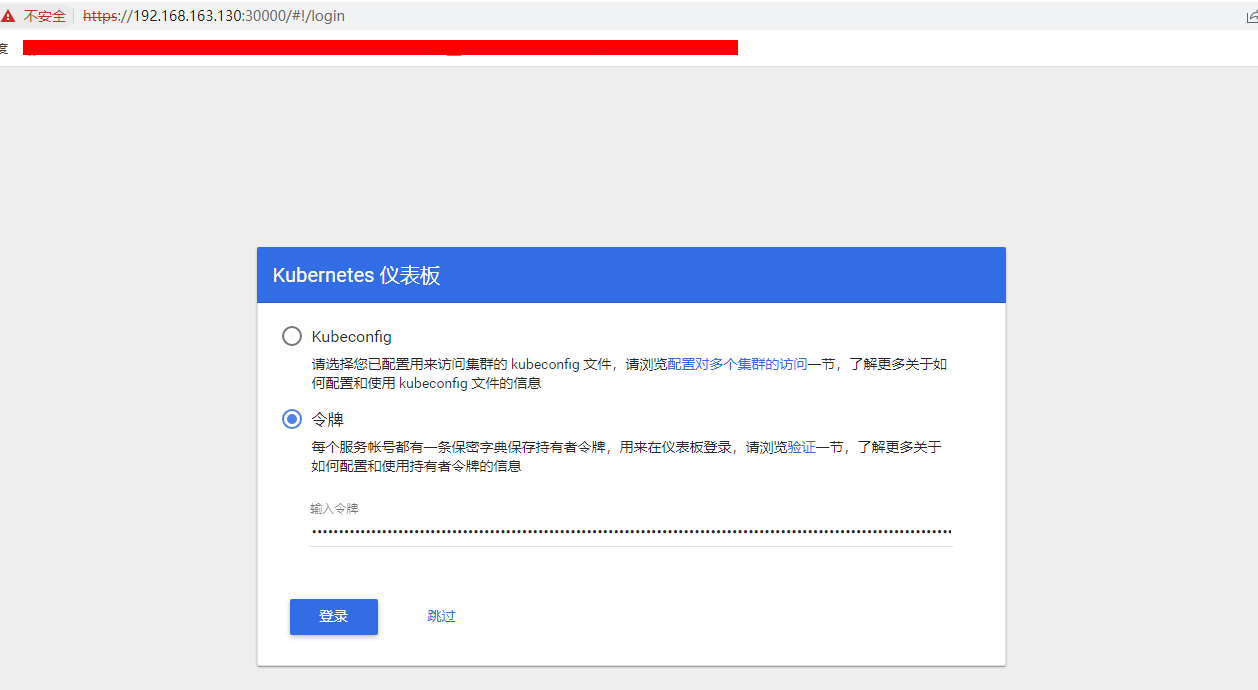Click the insecure connection warning icon
This screenshot has height=690, width=1258.
pyautogui.click(x=8, y=16)
